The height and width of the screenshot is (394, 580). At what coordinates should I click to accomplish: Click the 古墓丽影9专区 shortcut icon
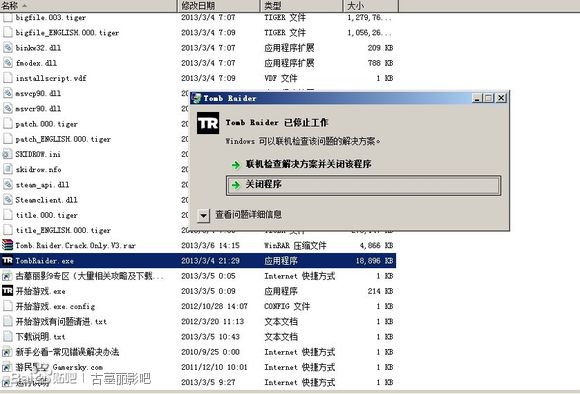click(7, 276)
